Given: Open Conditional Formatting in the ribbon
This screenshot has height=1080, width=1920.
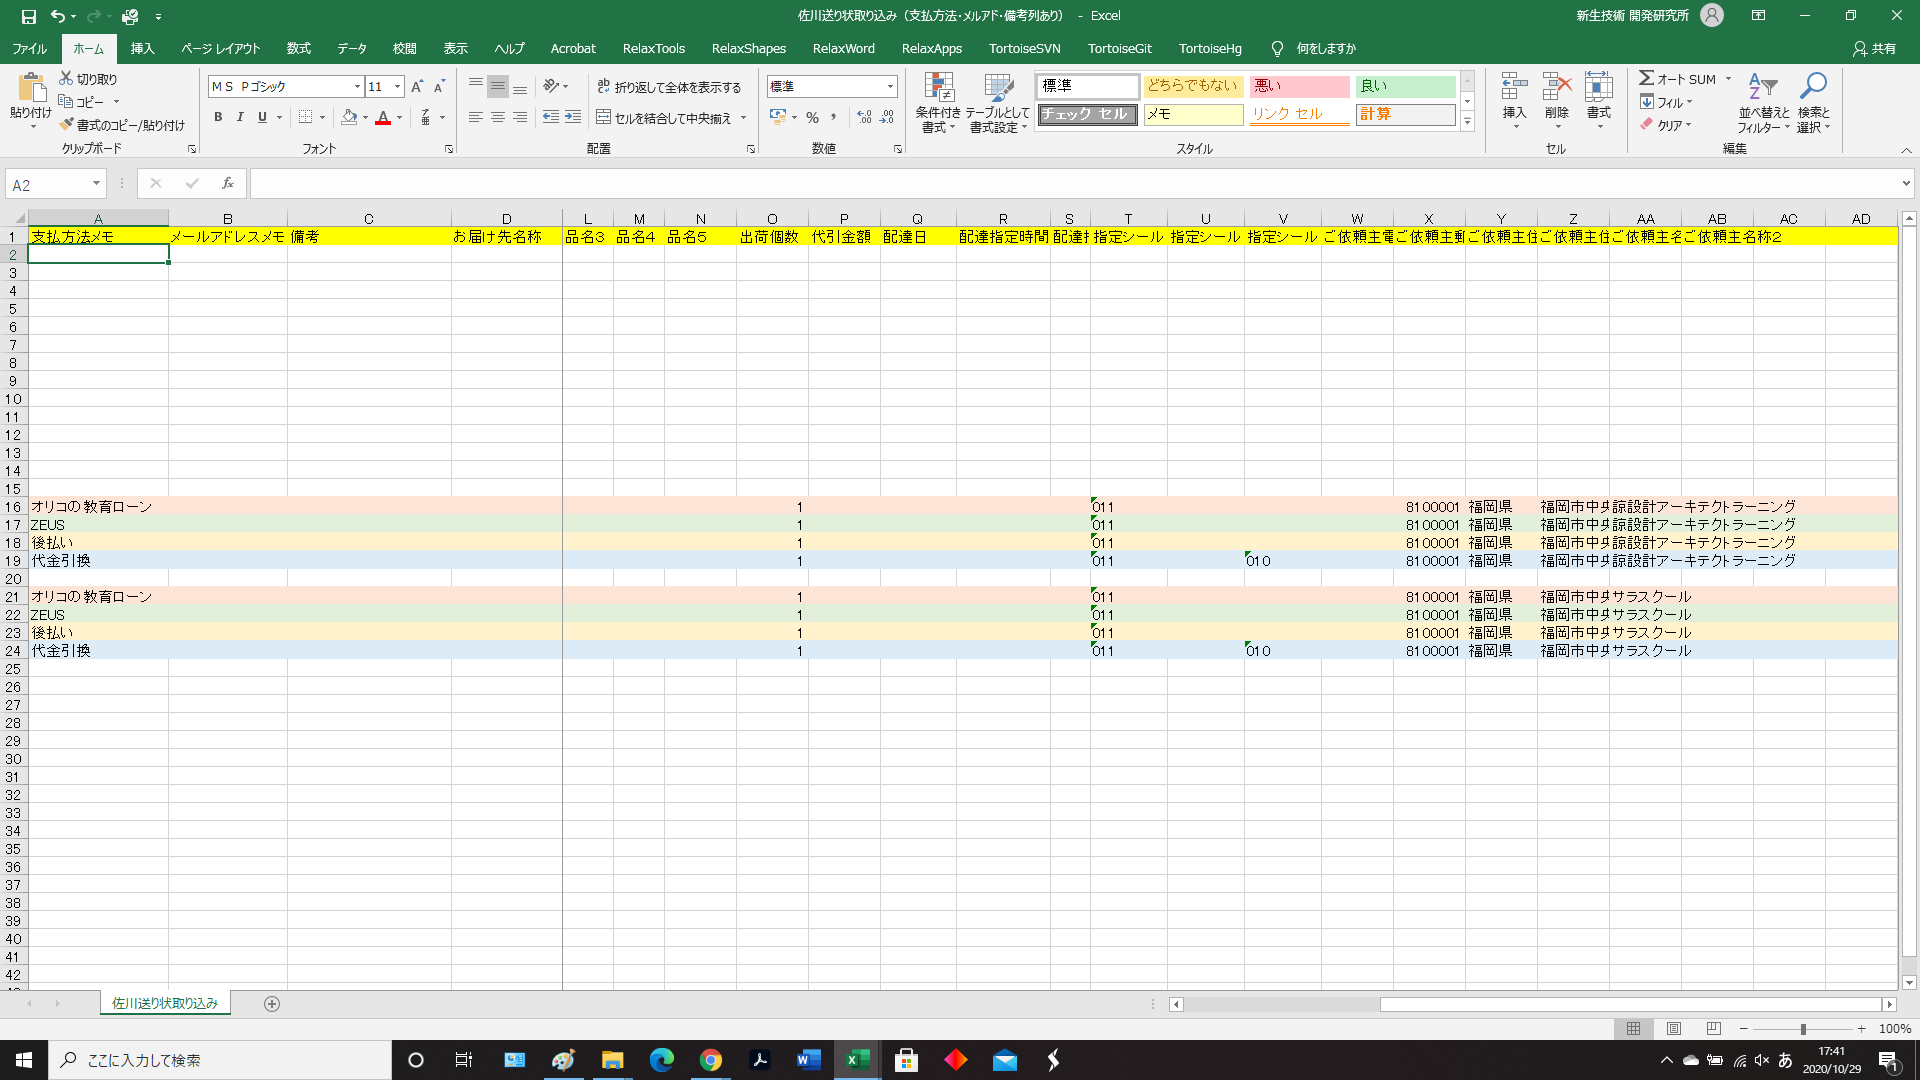Looking at the screenshot, I should pos(938,101).
